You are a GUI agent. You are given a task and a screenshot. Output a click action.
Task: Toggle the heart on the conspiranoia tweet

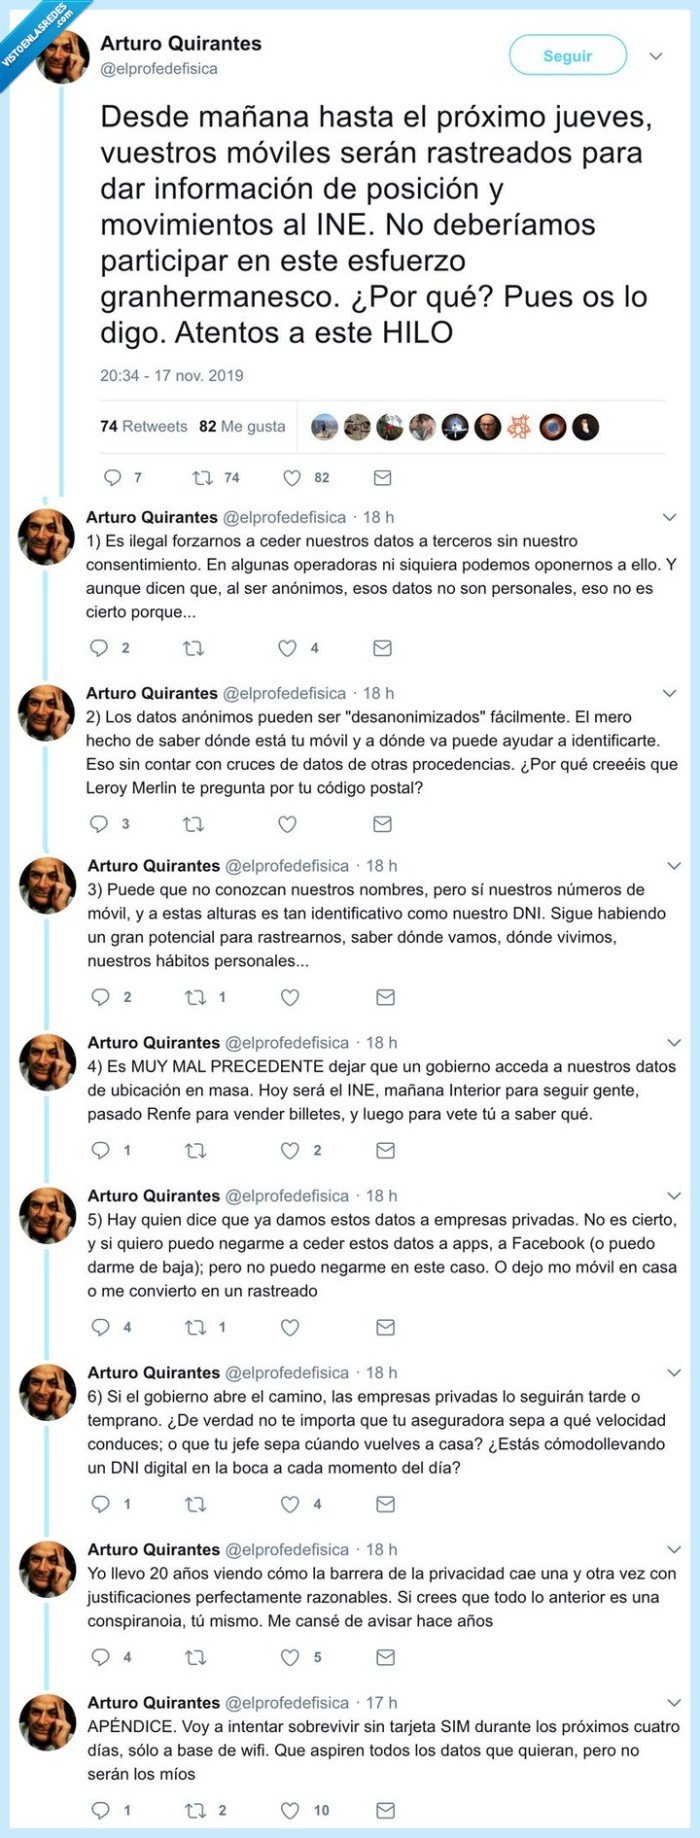click(x=290, y=1656)
